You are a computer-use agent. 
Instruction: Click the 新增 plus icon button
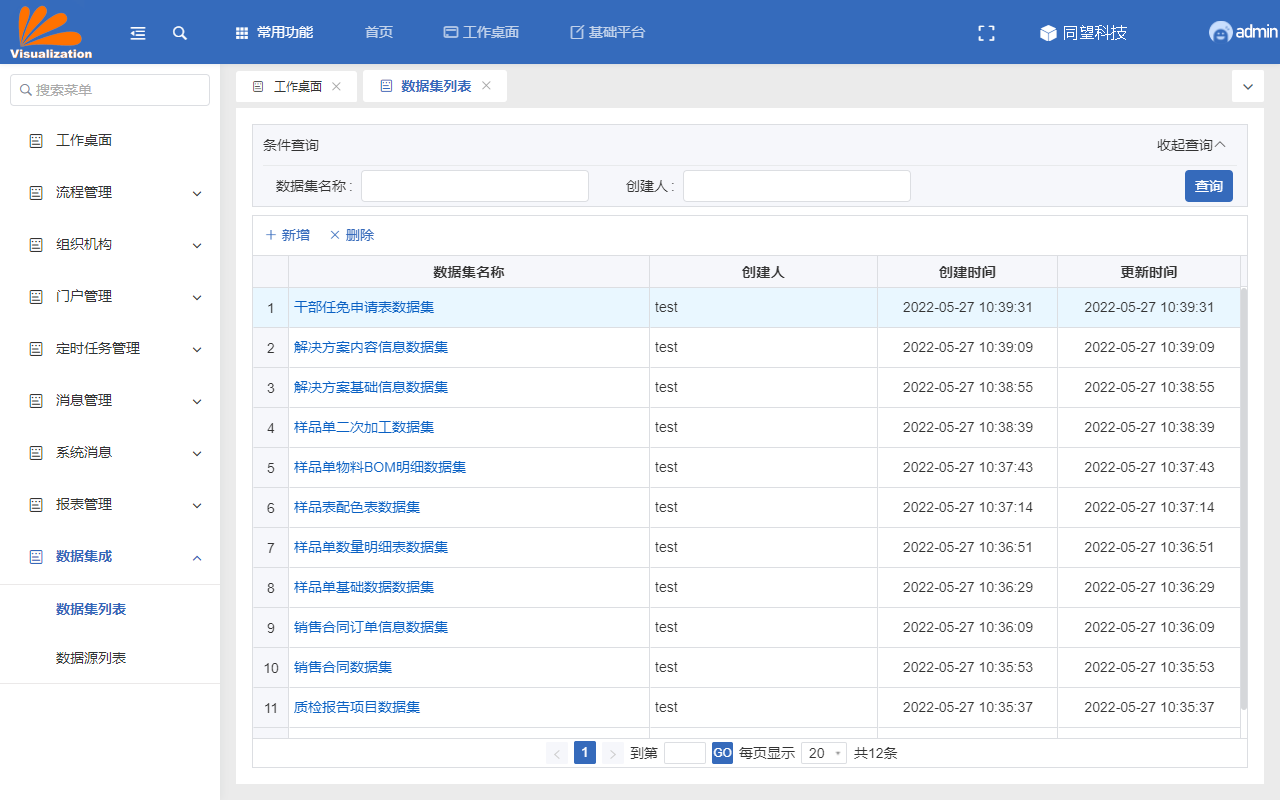287,235
